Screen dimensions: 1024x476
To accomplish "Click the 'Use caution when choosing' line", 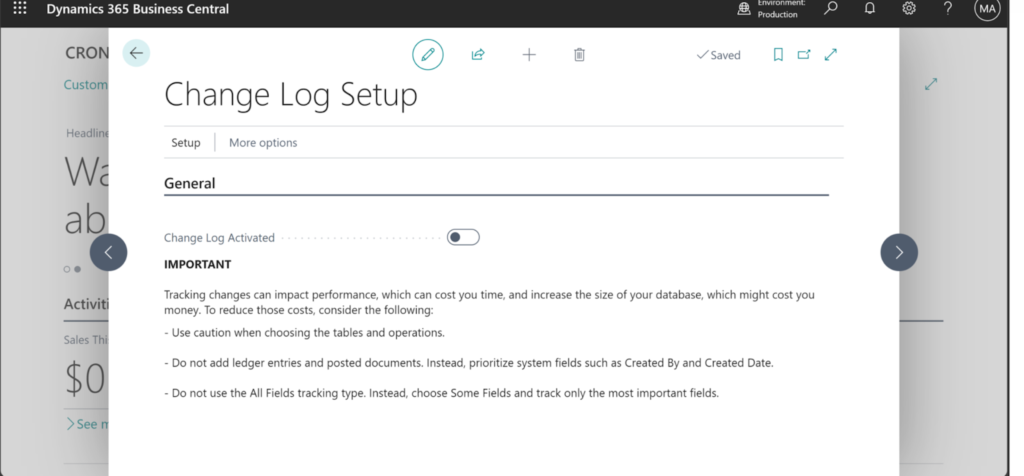I will (x=304, y=332).
